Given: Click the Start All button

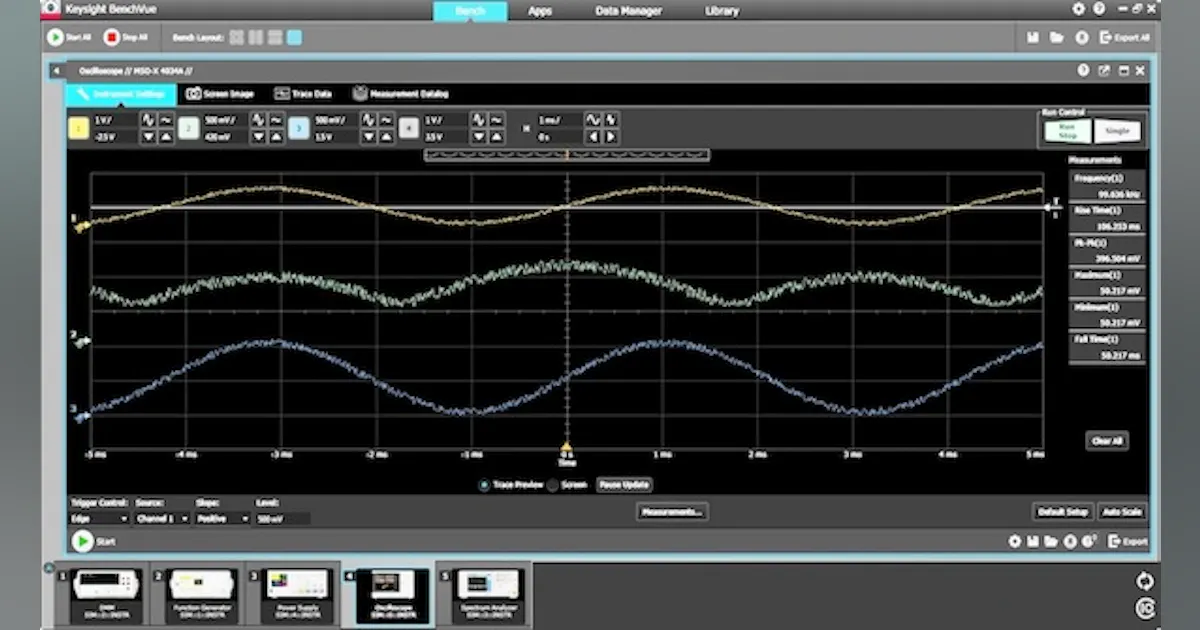Looking at the screenshot, I should [x=69, y=37].
